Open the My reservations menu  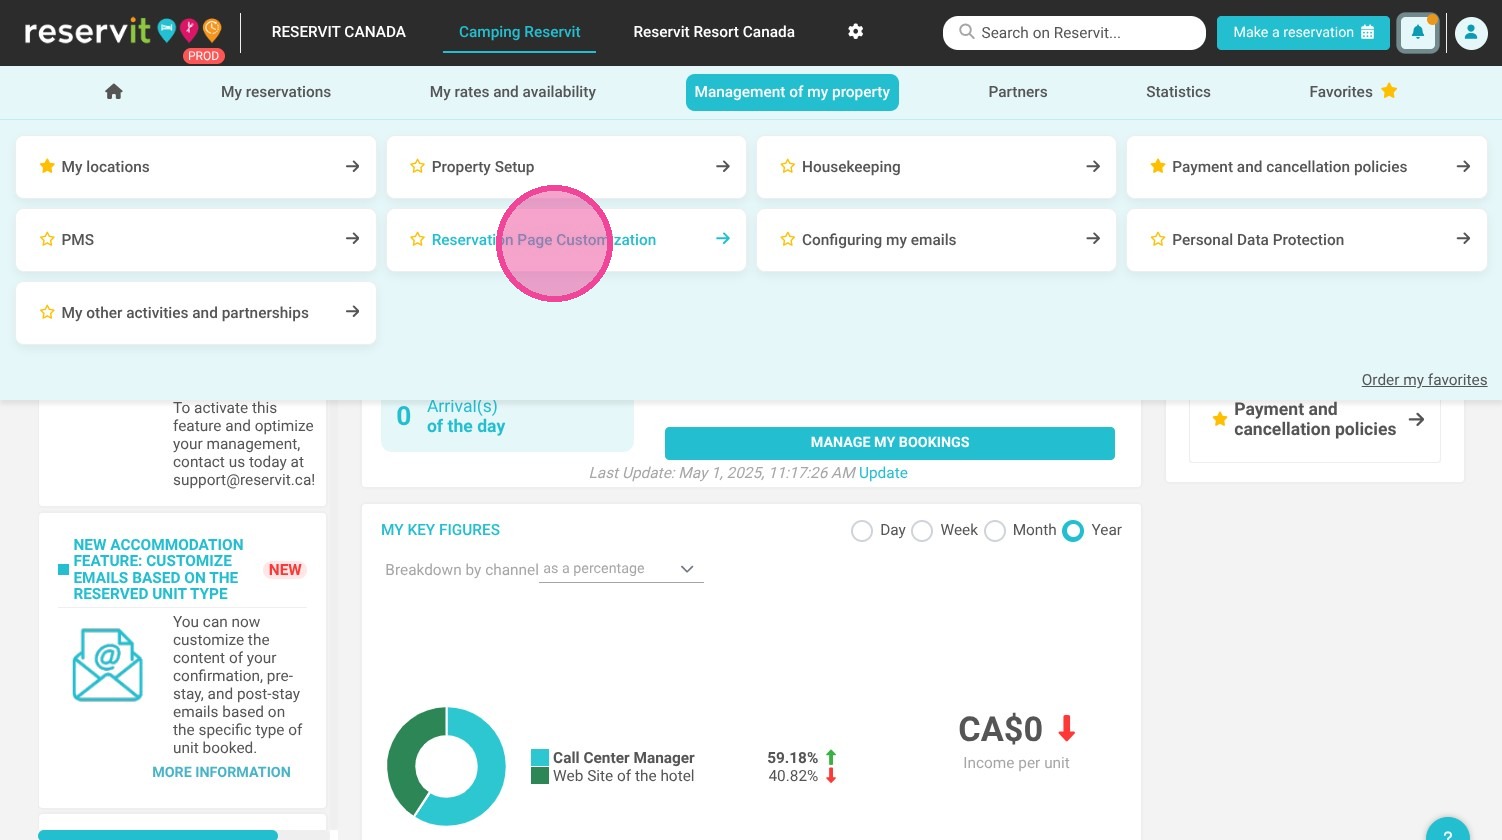276,92
